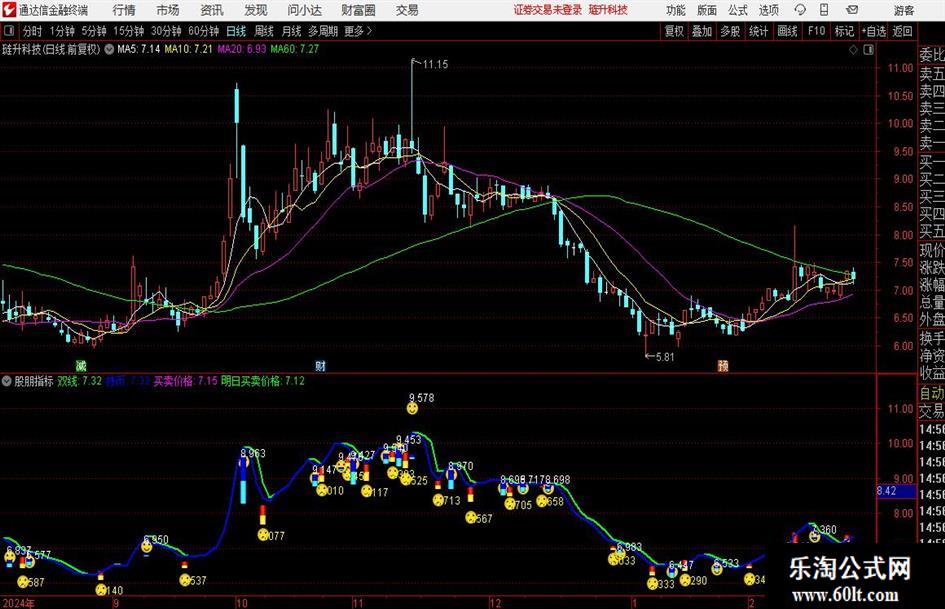945x609 pixels.
Task: Click the 多股 toolbar button
Action: [x=730, y=31]
